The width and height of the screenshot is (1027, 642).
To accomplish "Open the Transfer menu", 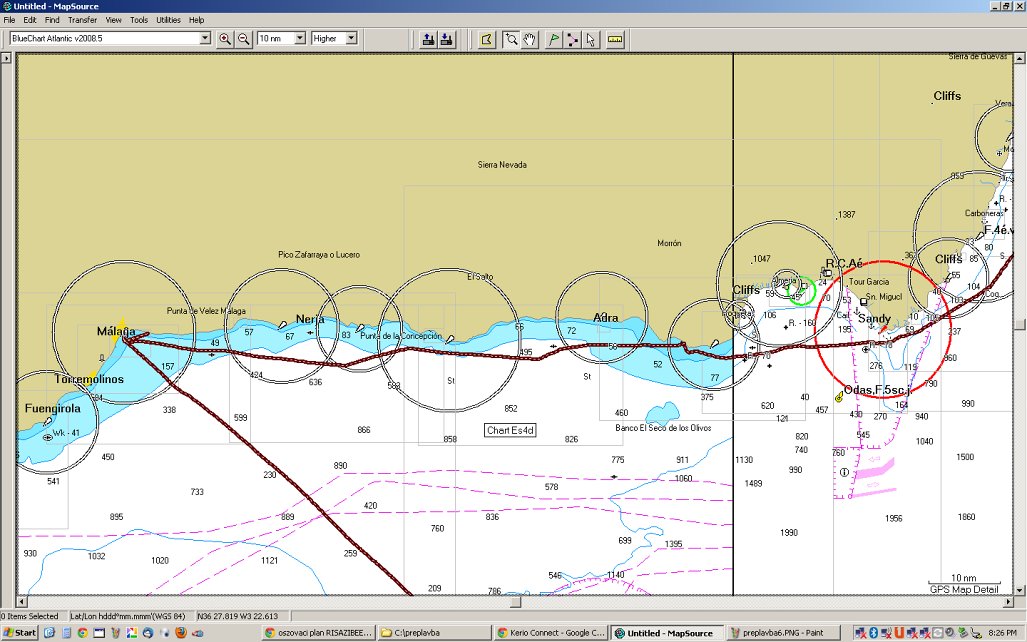I will coord(82,20).
